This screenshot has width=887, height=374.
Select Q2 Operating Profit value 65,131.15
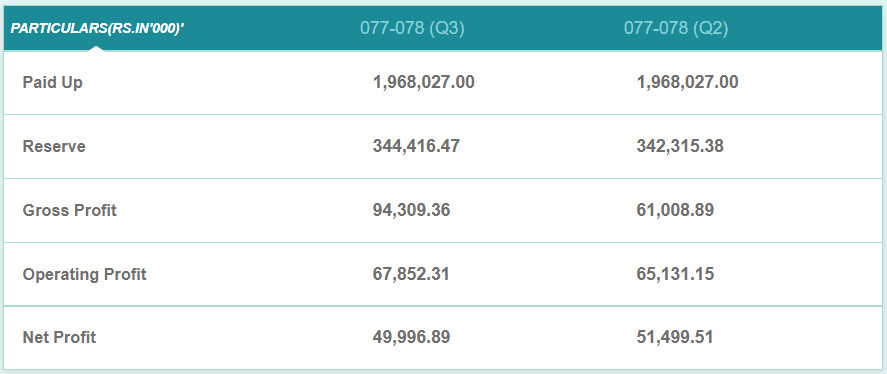coord(675,274)
